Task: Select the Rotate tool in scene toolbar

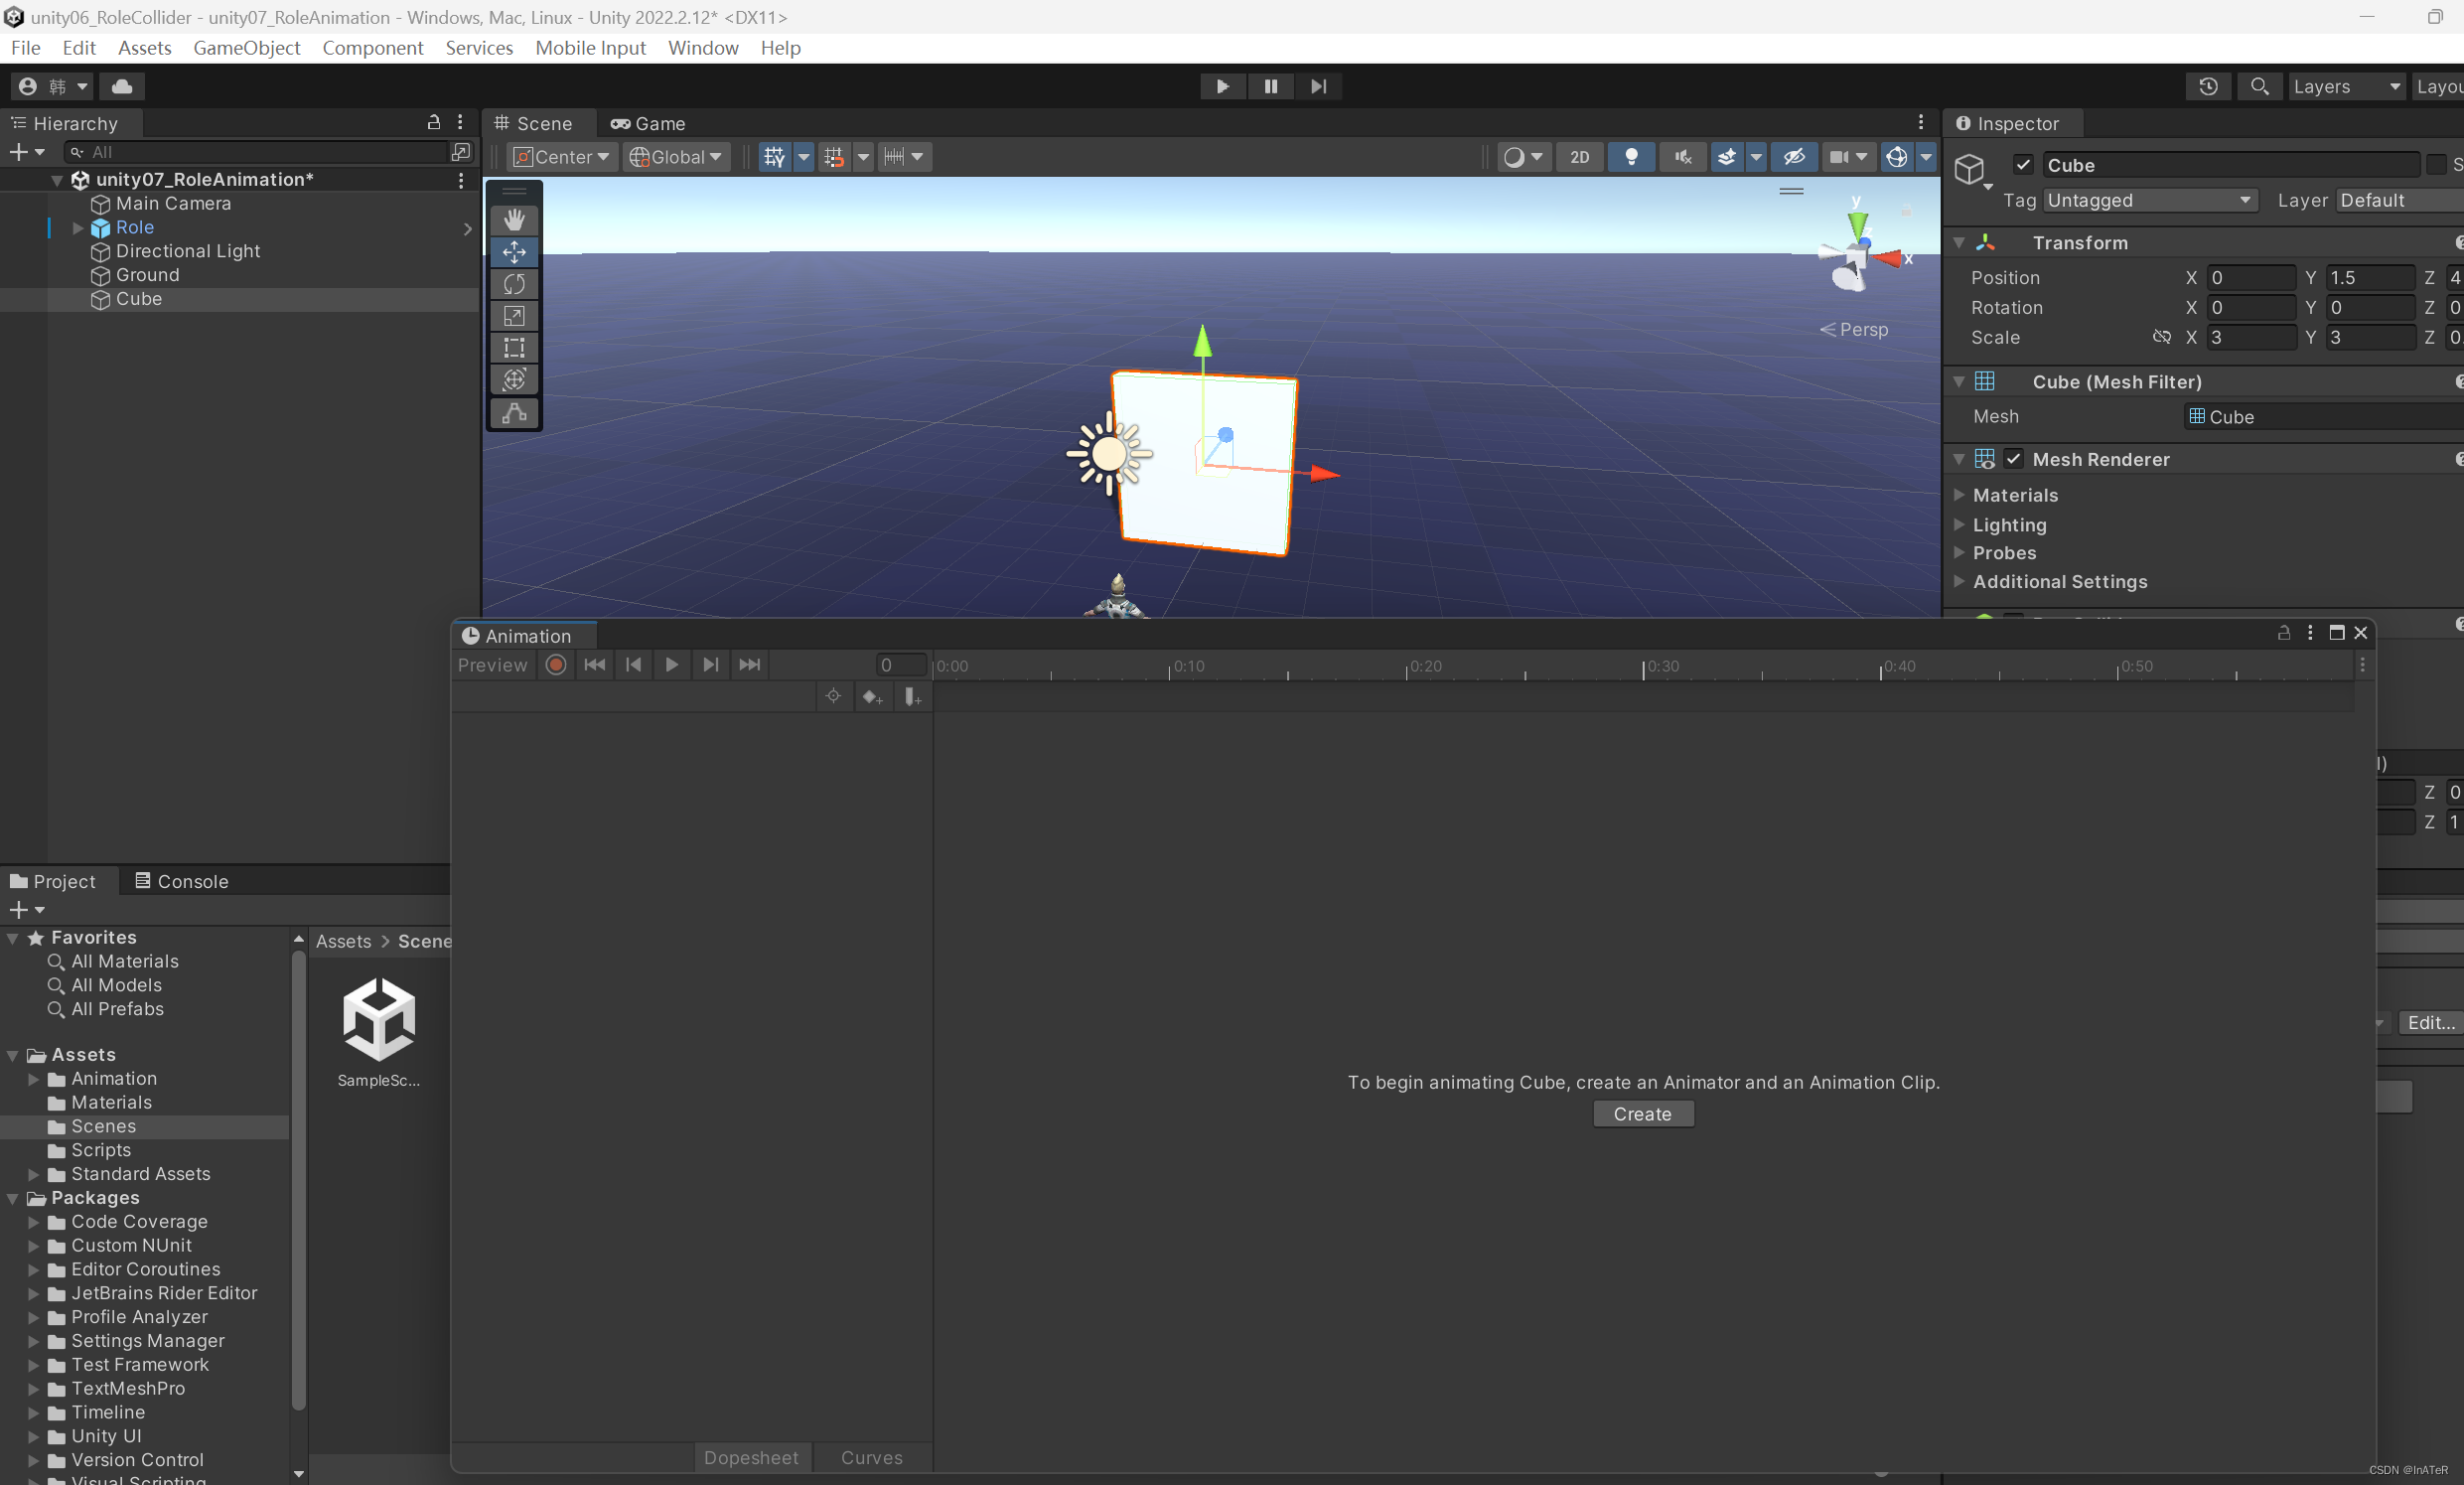Action: click(x=514, y=284)
